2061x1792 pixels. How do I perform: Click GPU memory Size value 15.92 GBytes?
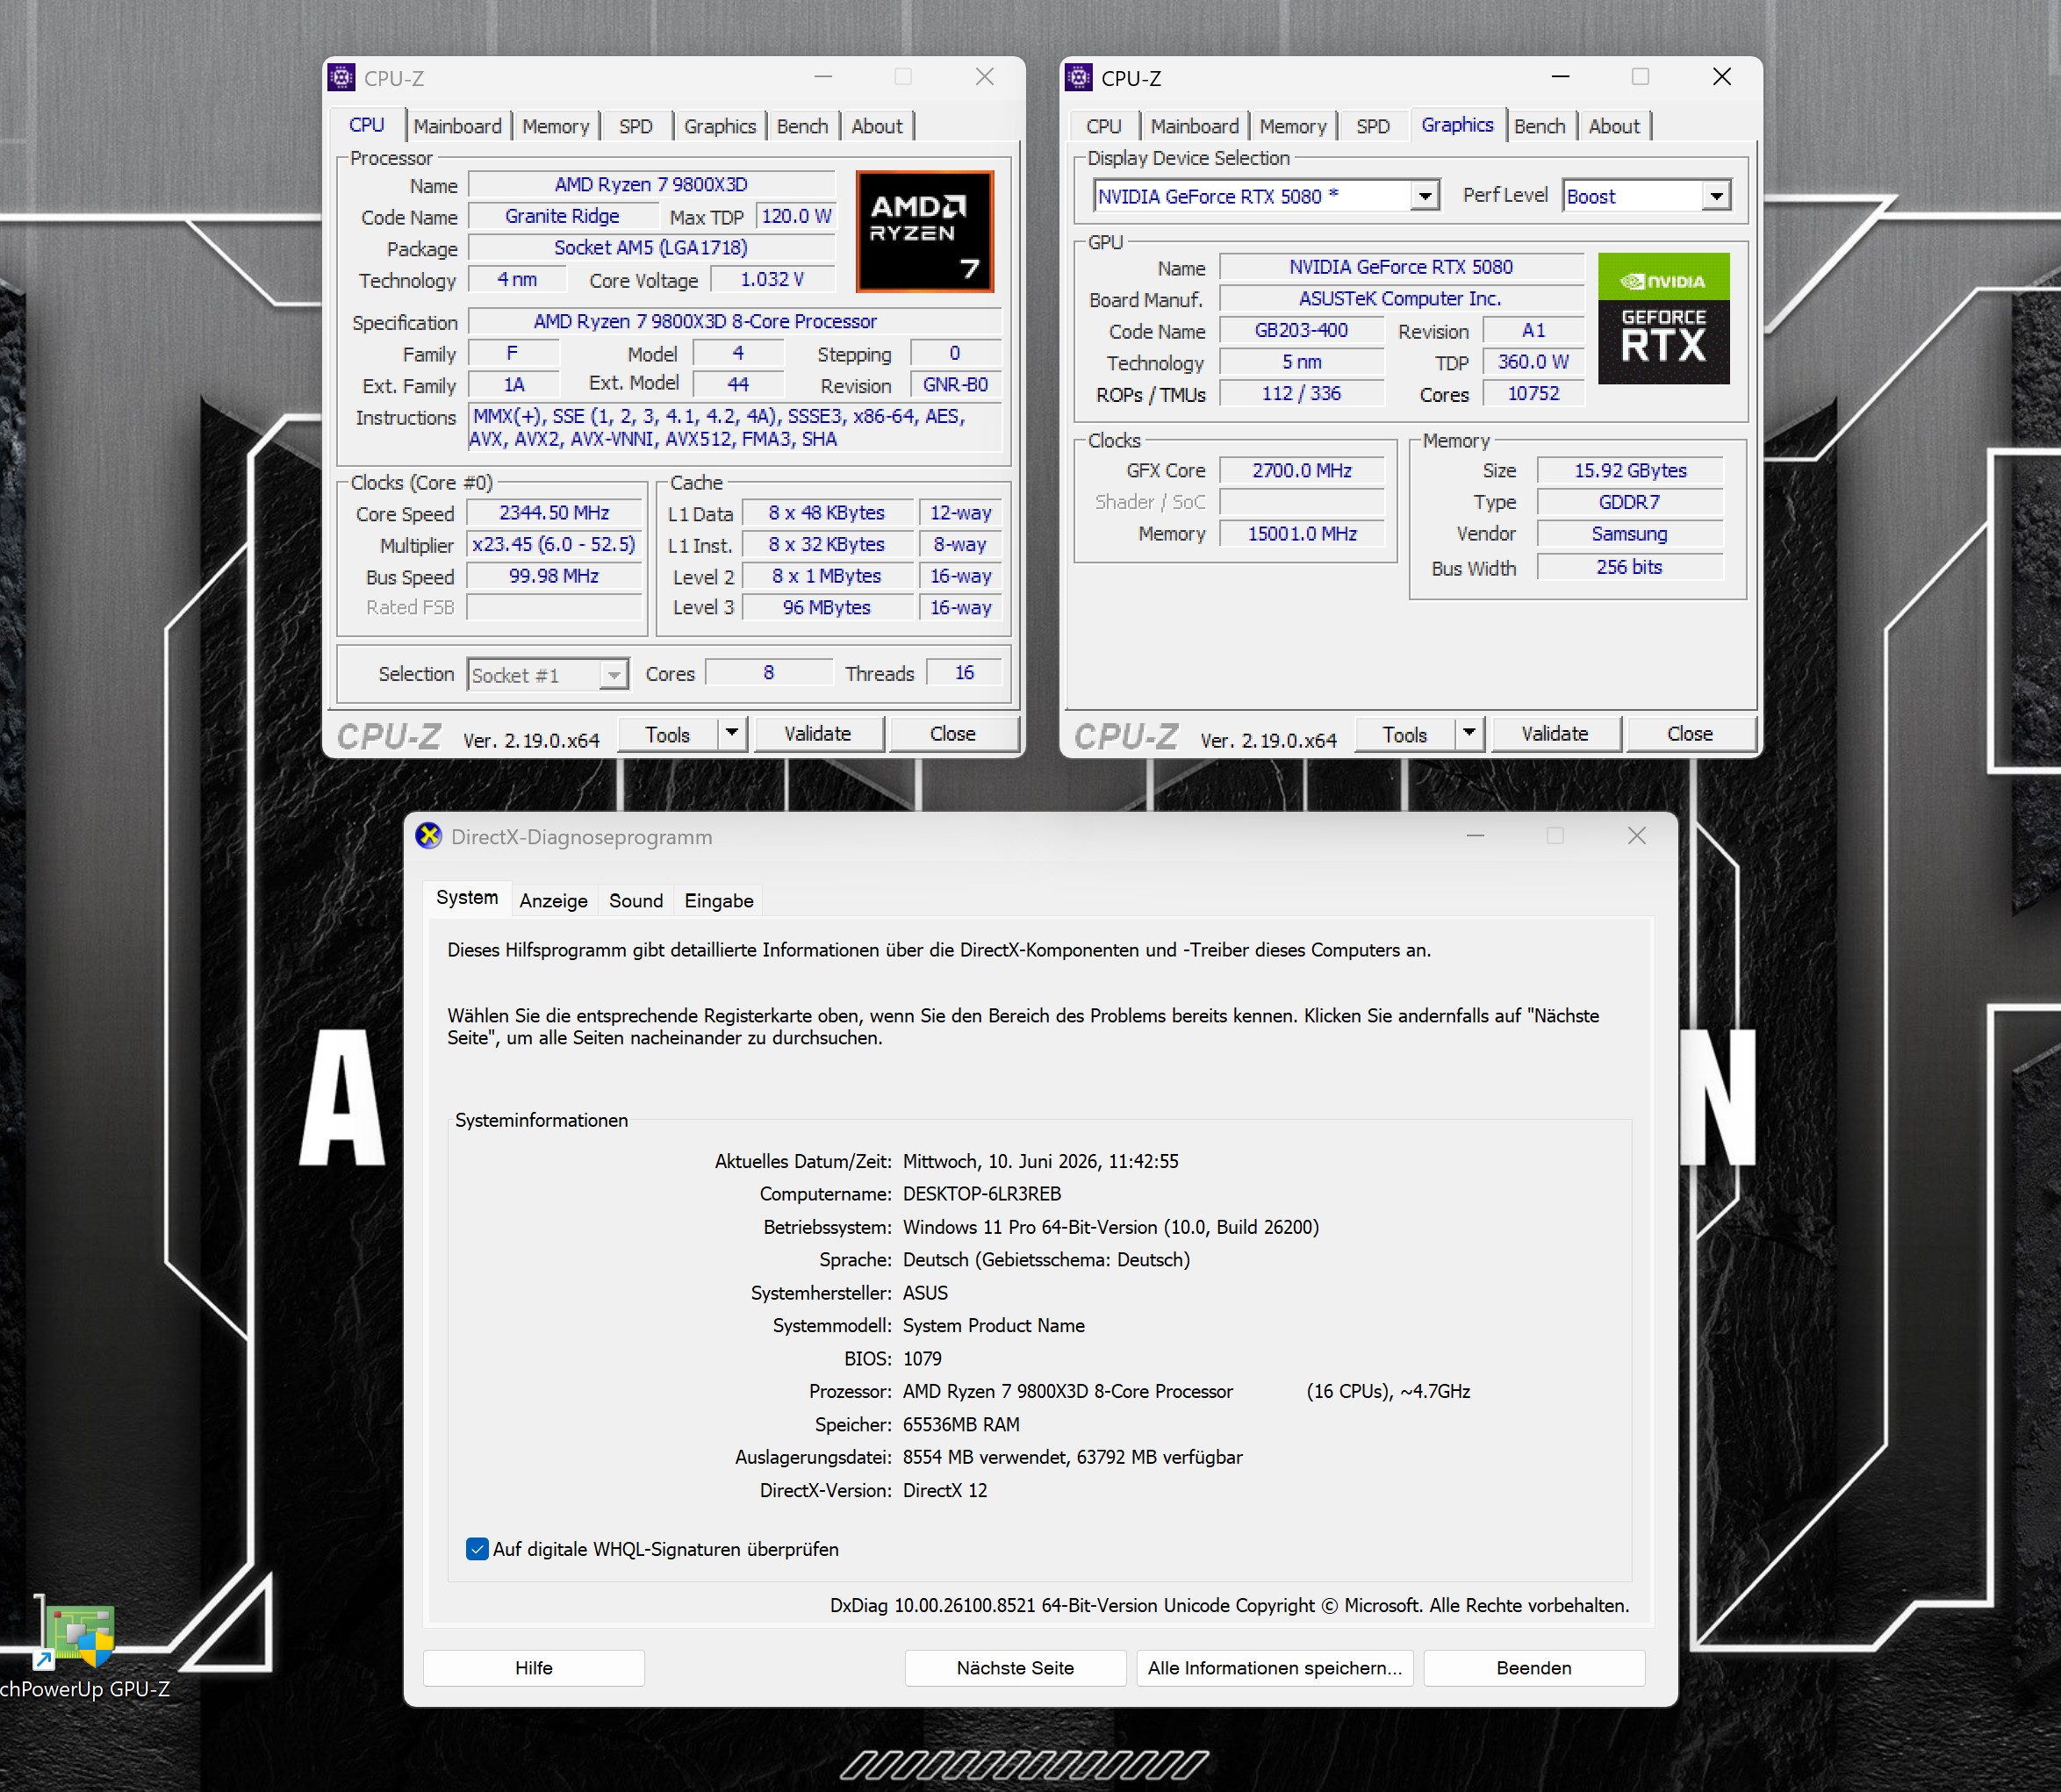tap(1630, 471)
